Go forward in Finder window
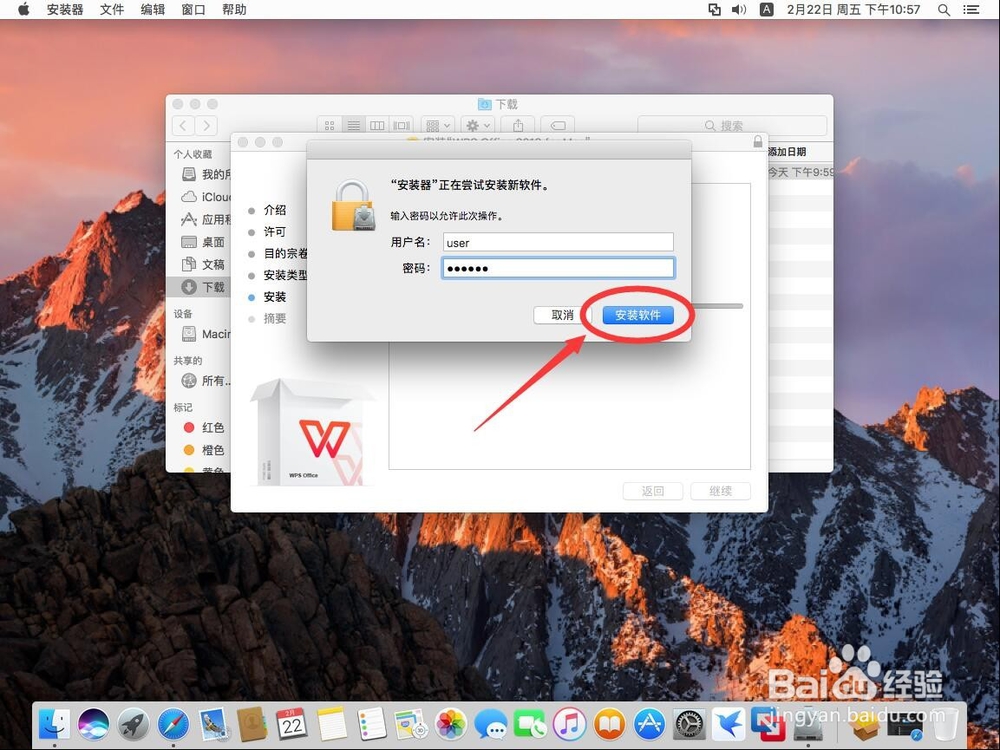This screenshot has height=750, width=1000. click(207, 126)
